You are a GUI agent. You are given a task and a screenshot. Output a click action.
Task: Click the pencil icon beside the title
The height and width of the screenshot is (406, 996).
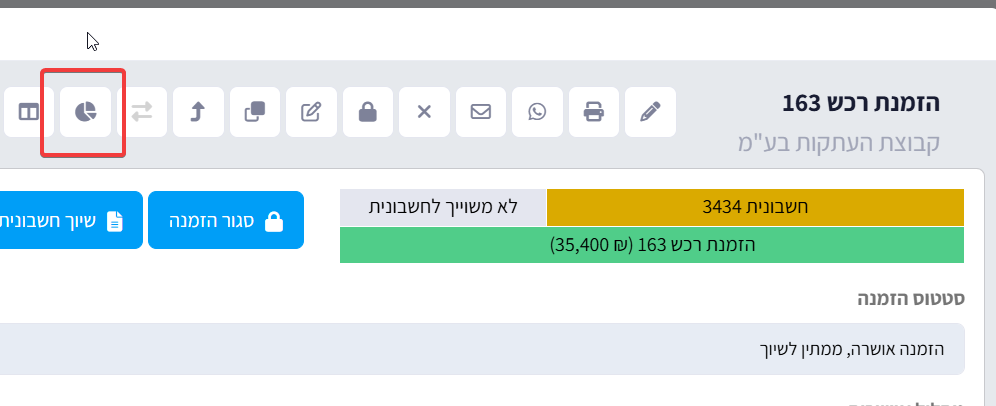click(x=651, y=112)
